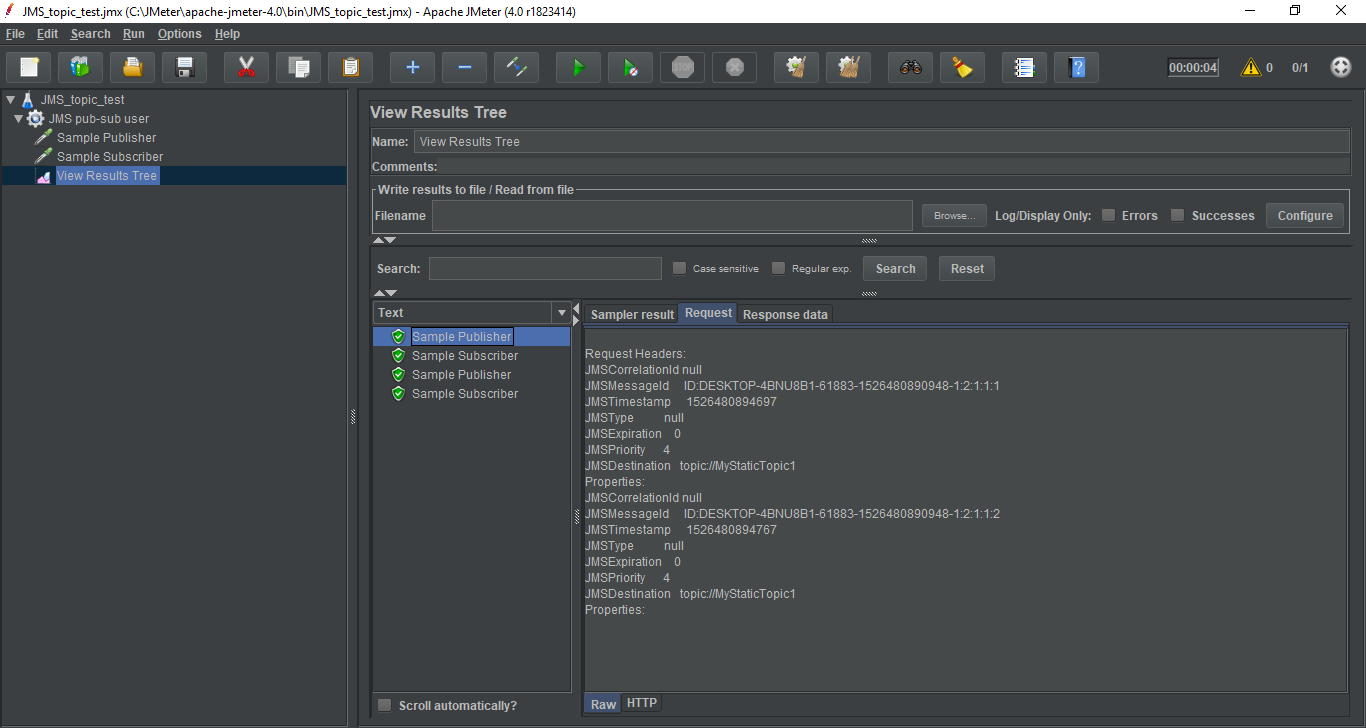Viewport: 1366px width, 728px height.
Task: Switch to the Response data tab
Action: click(x=785, y=315)
